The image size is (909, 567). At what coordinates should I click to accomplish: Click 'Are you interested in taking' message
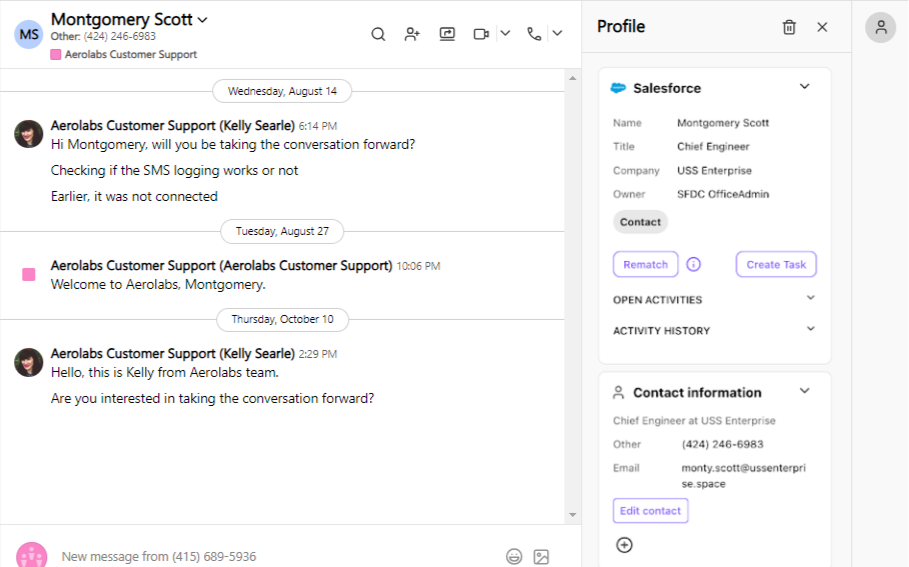(x=212, y=399)
